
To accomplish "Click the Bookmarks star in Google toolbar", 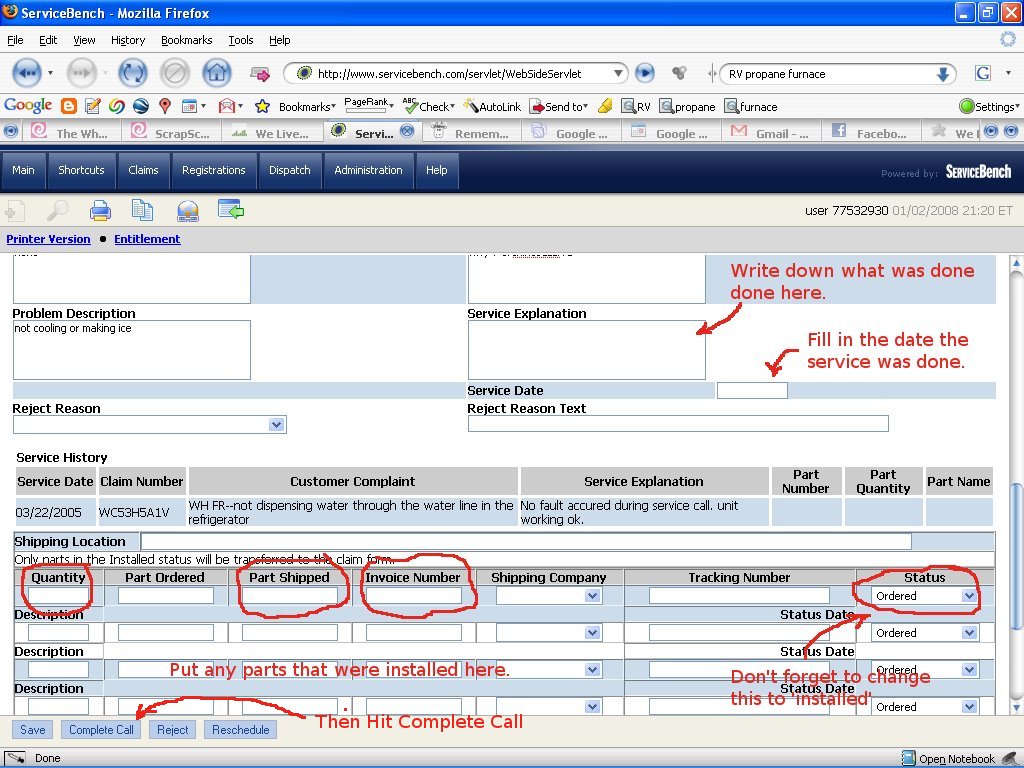I will coord(262,106).
